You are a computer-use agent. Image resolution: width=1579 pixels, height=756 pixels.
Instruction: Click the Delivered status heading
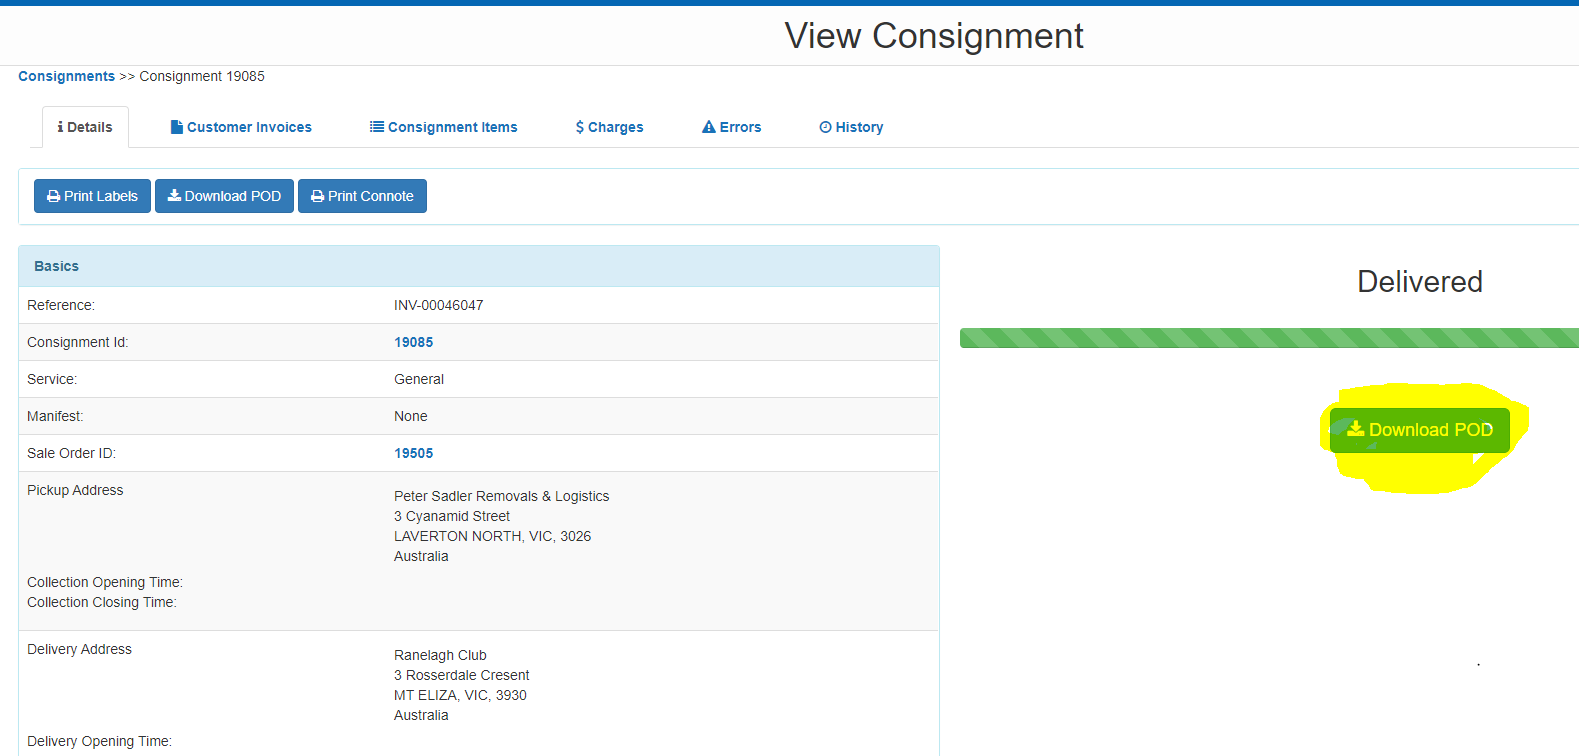point(1419,282)
